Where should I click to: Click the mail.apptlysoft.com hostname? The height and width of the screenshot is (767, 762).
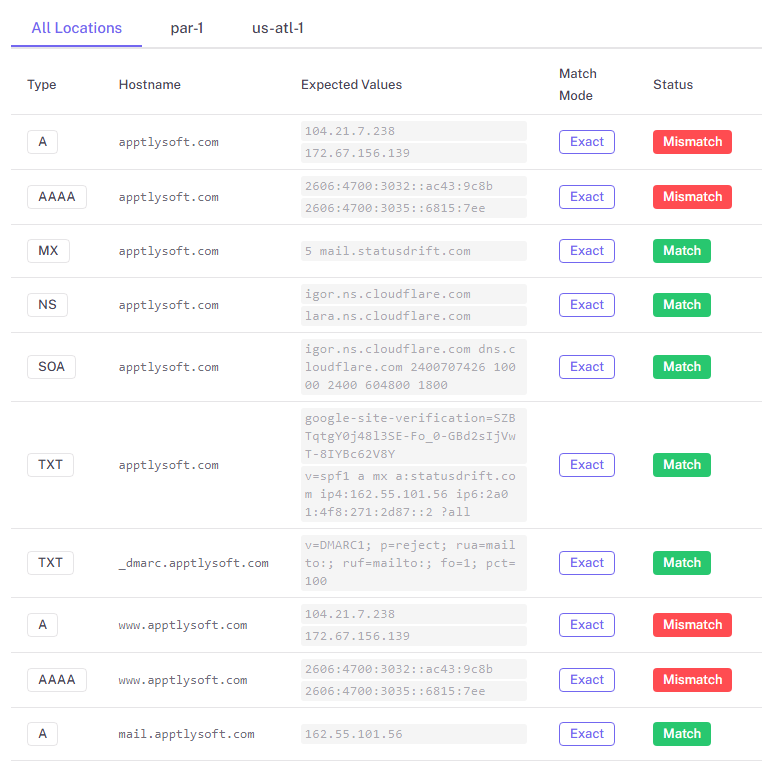(x=186, y=734)
